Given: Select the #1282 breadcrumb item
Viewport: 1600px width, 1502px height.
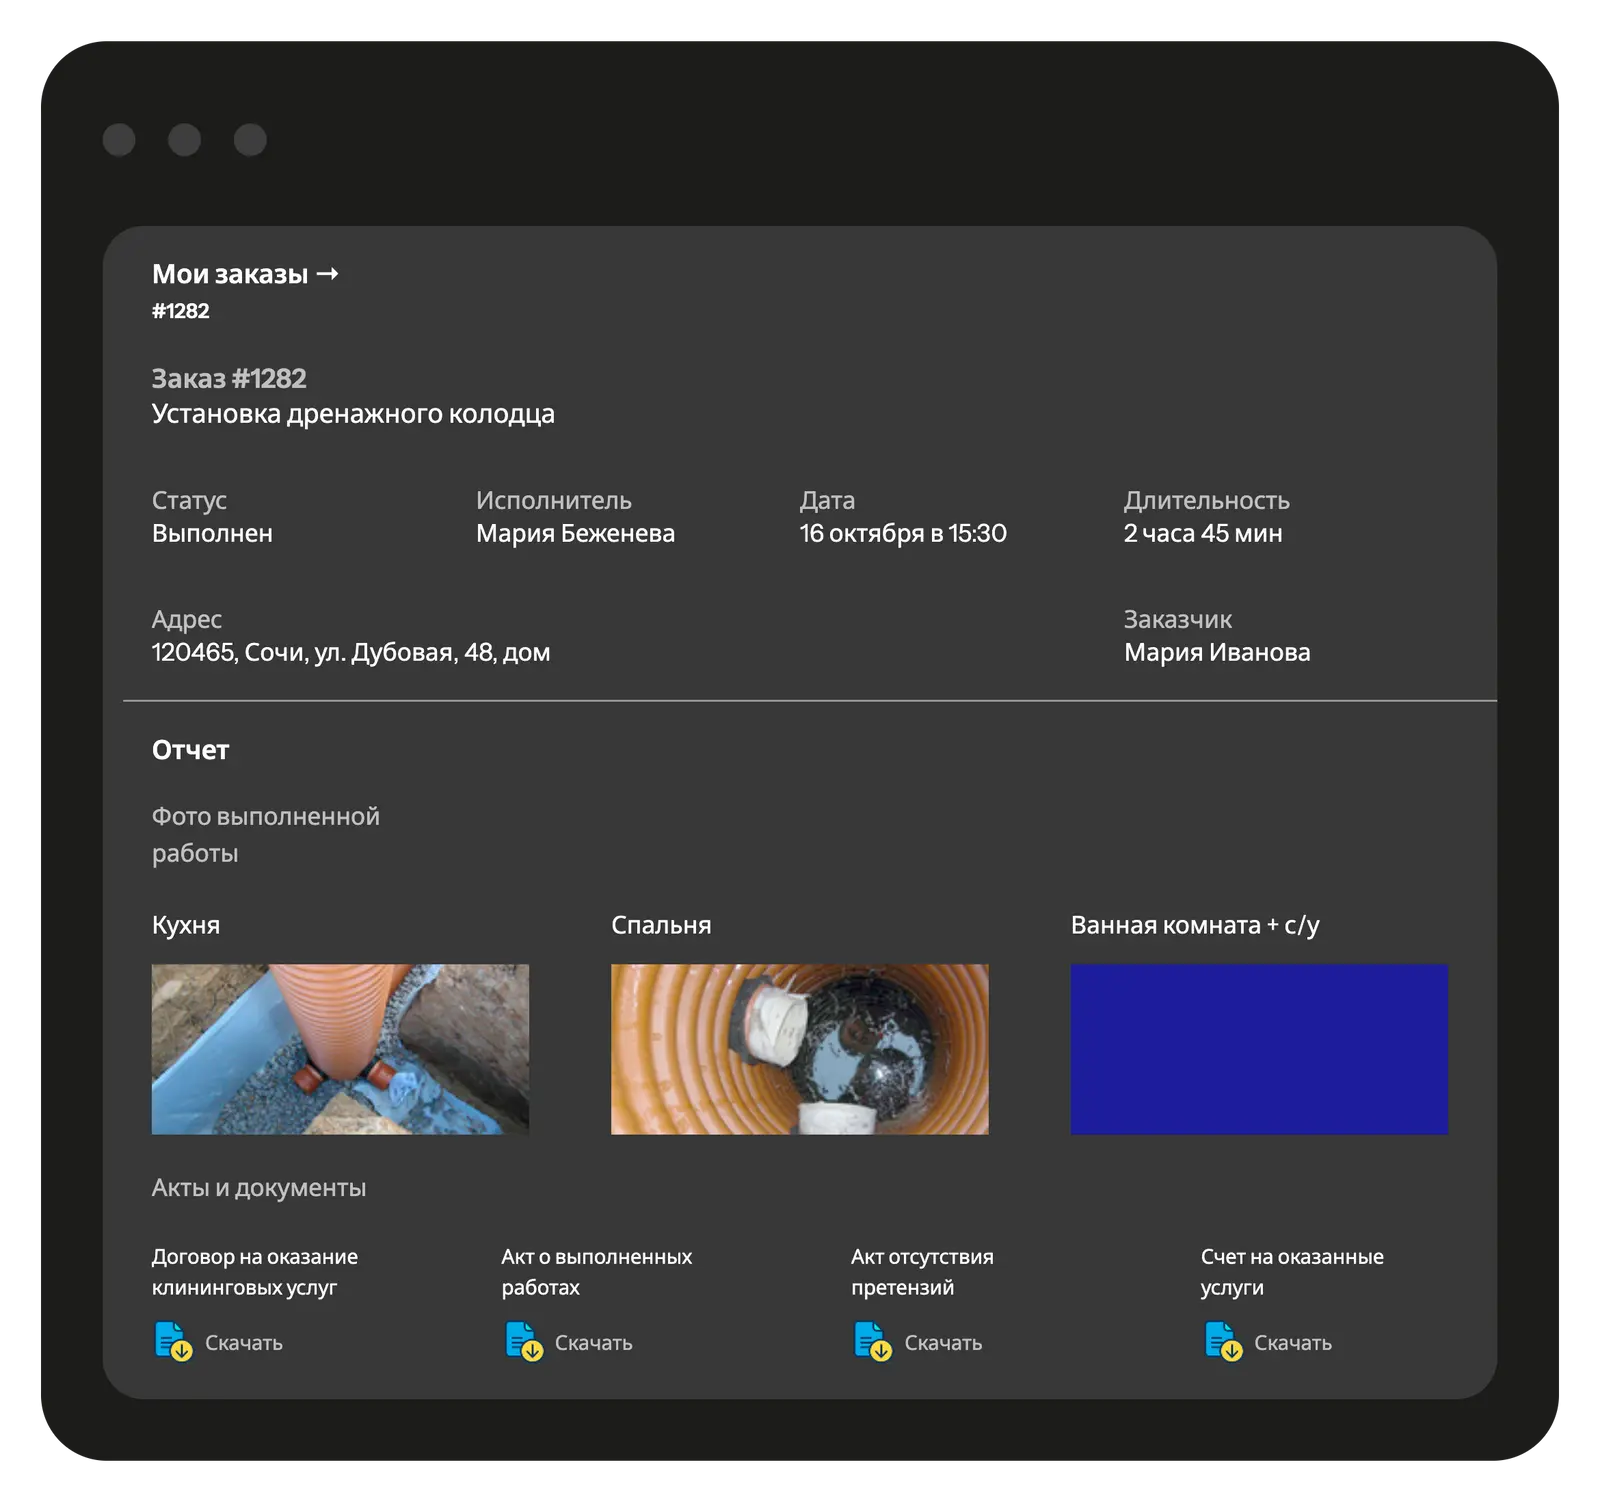Looking at the screenshot, I should tap(181, 311).
